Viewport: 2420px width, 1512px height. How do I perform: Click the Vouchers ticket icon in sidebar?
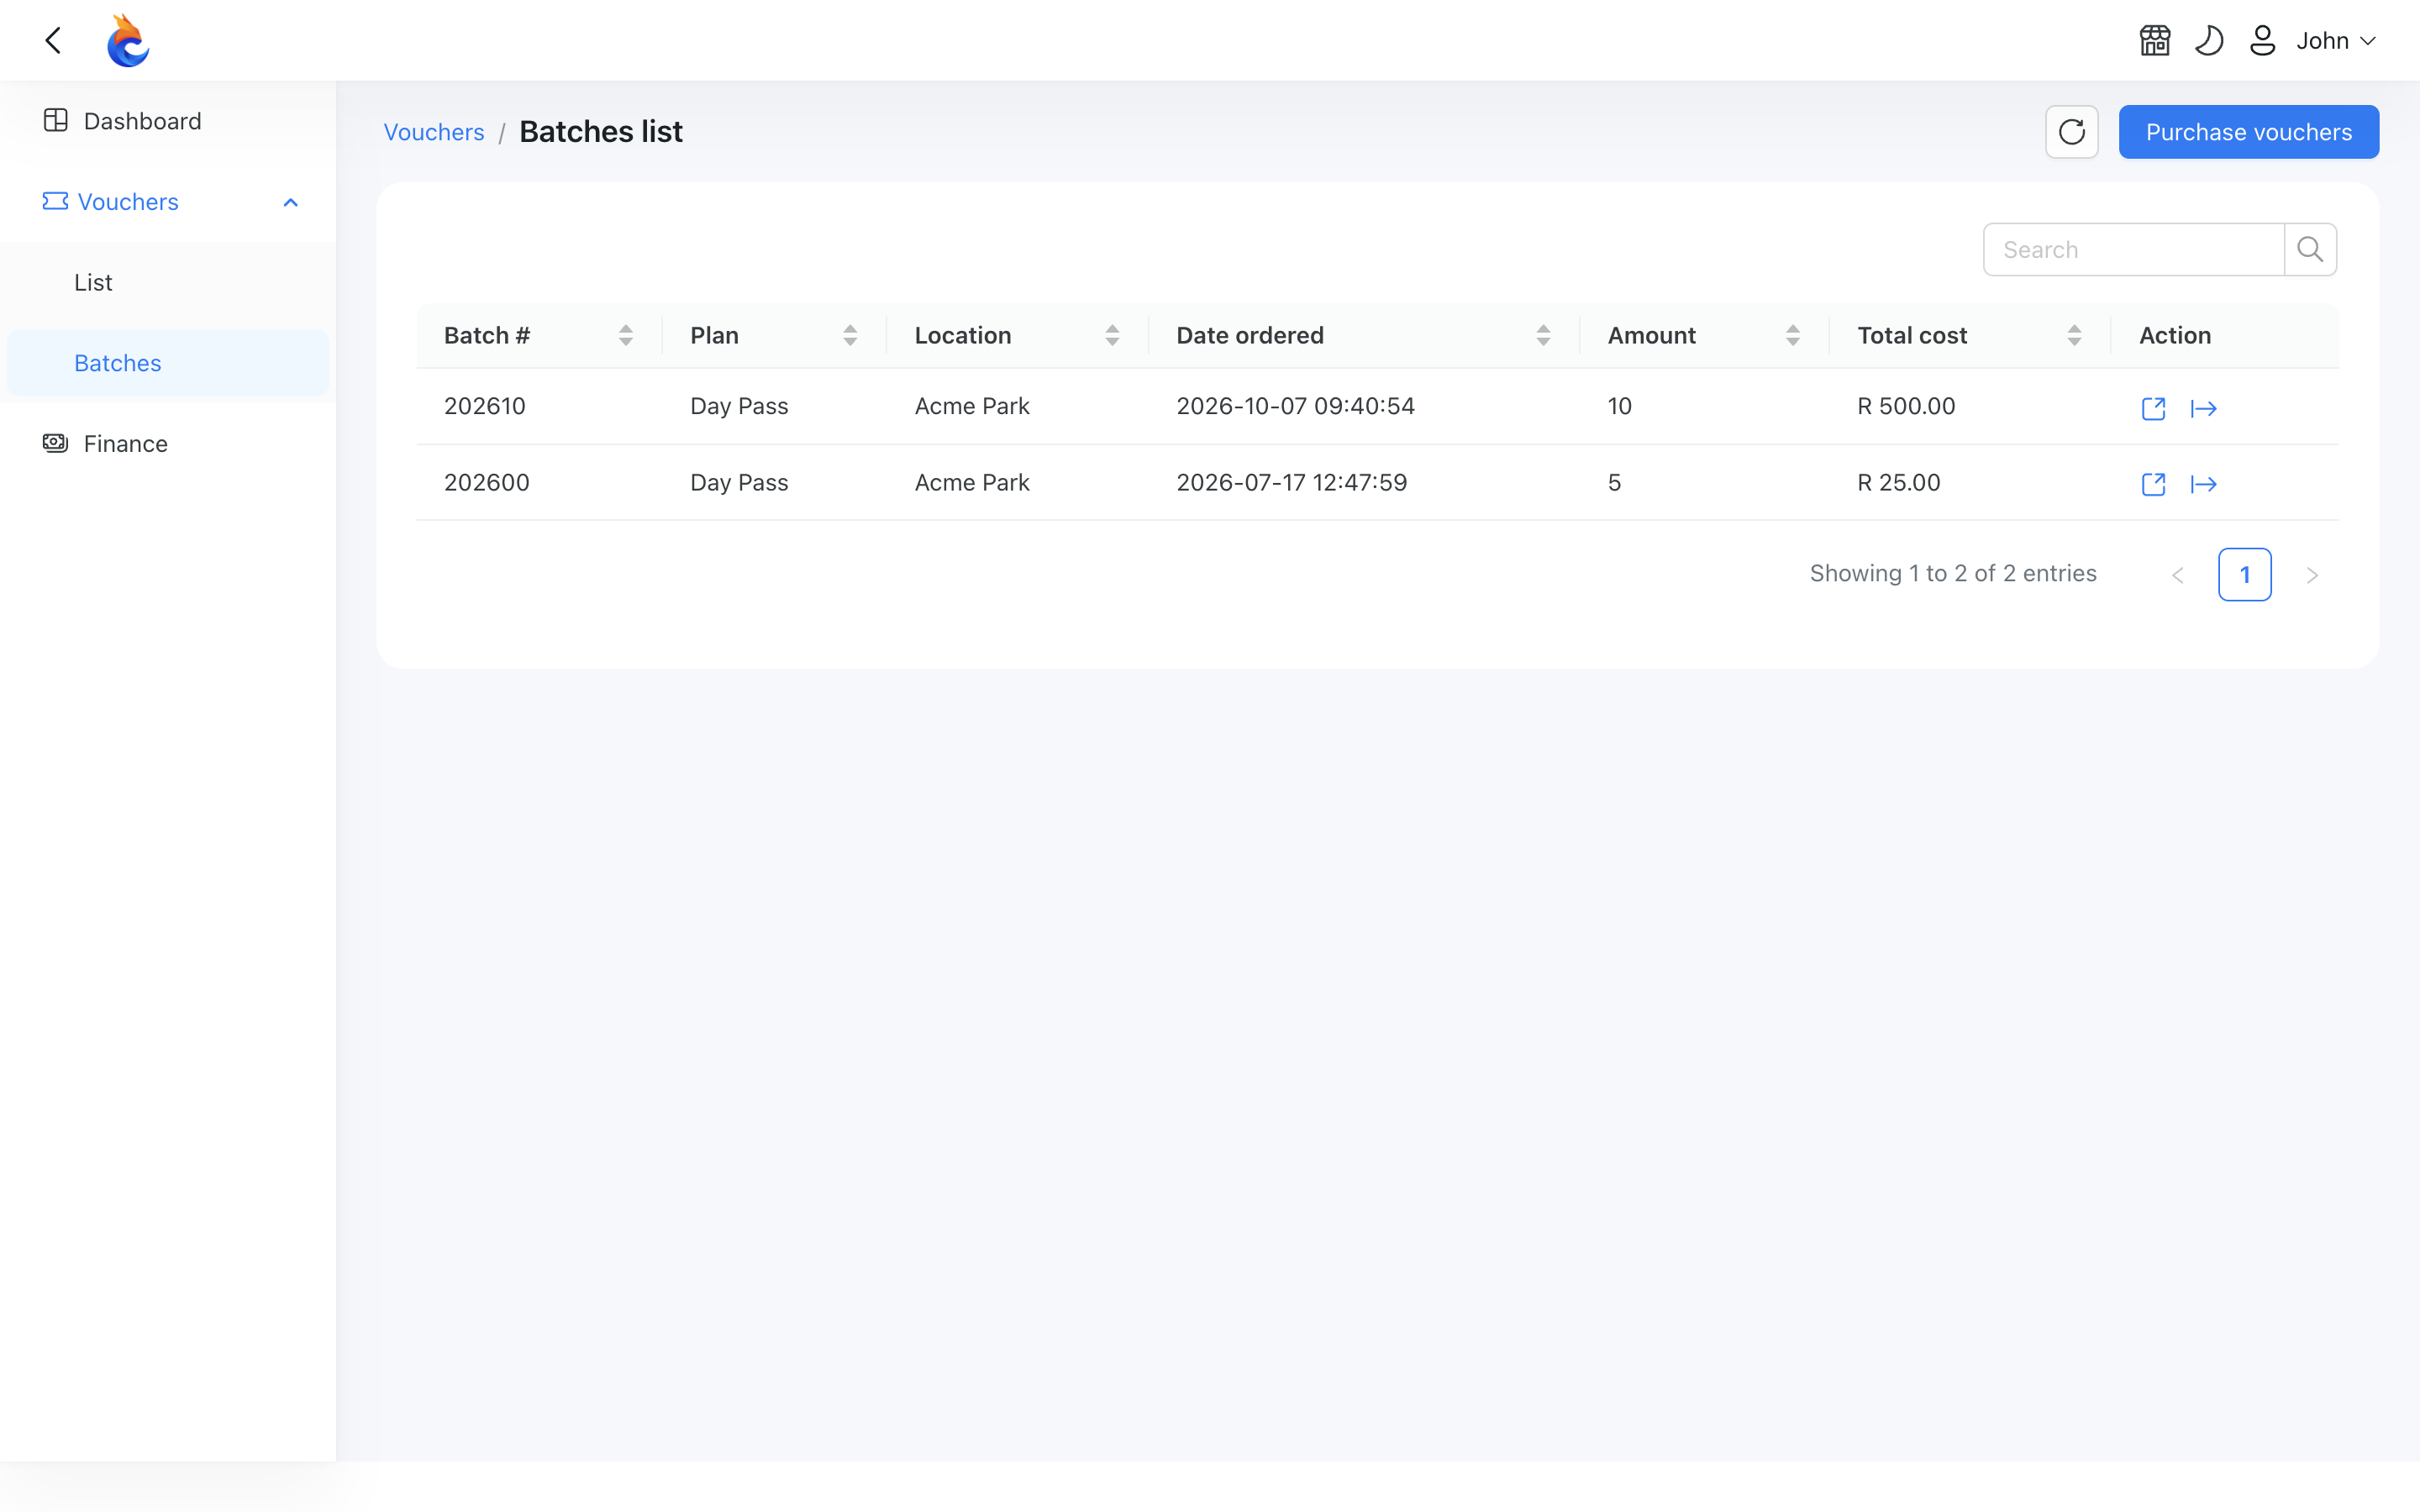pyautogui.click(x=55, y=201)
